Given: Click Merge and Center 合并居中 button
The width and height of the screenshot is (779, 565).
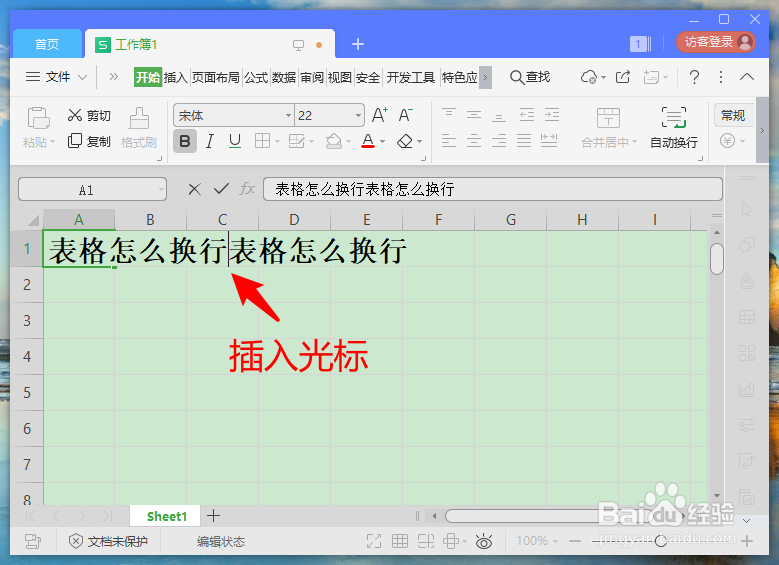Looking at the screenshot, I should coord(609,128).
